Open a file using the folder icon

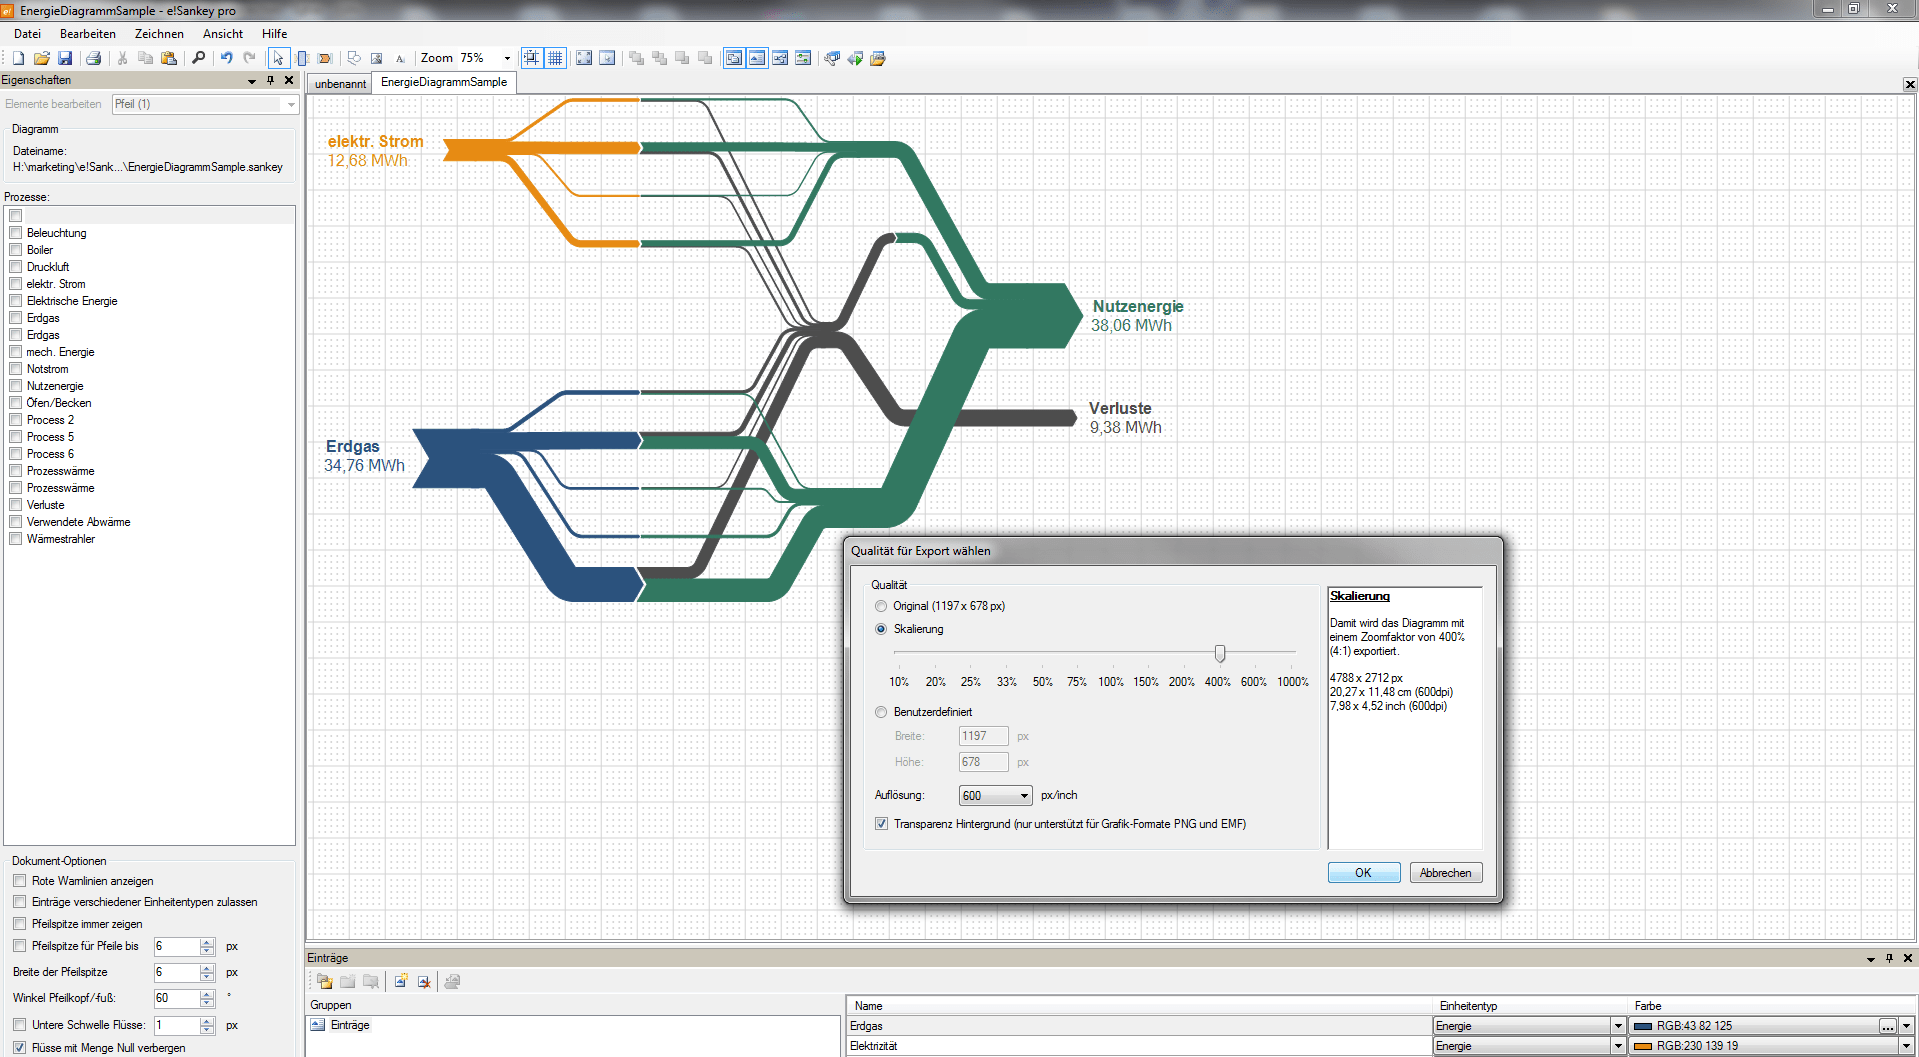[x=42, y=59]
